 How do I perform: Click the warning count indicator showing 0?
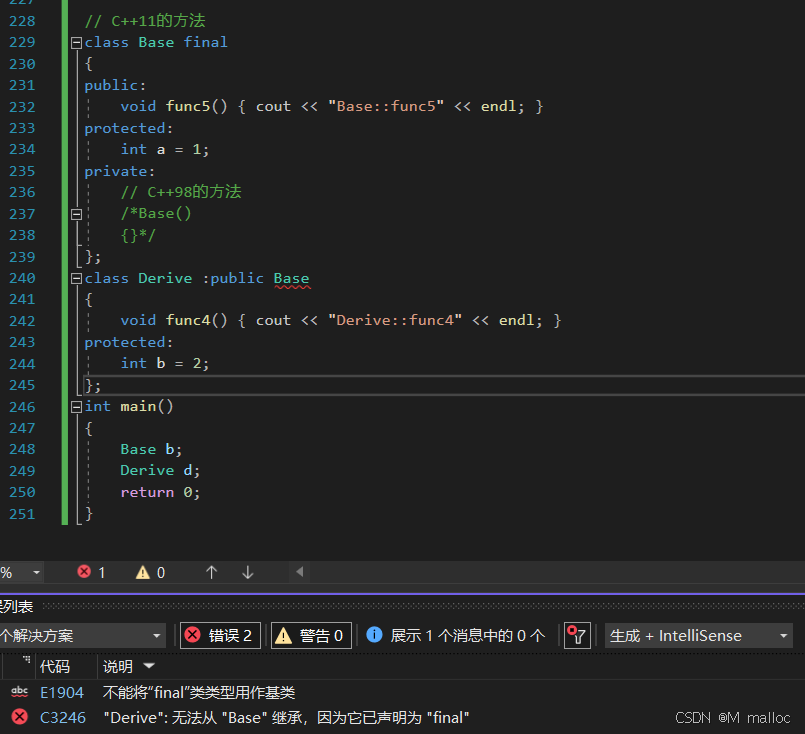click(x=150, y=572)
